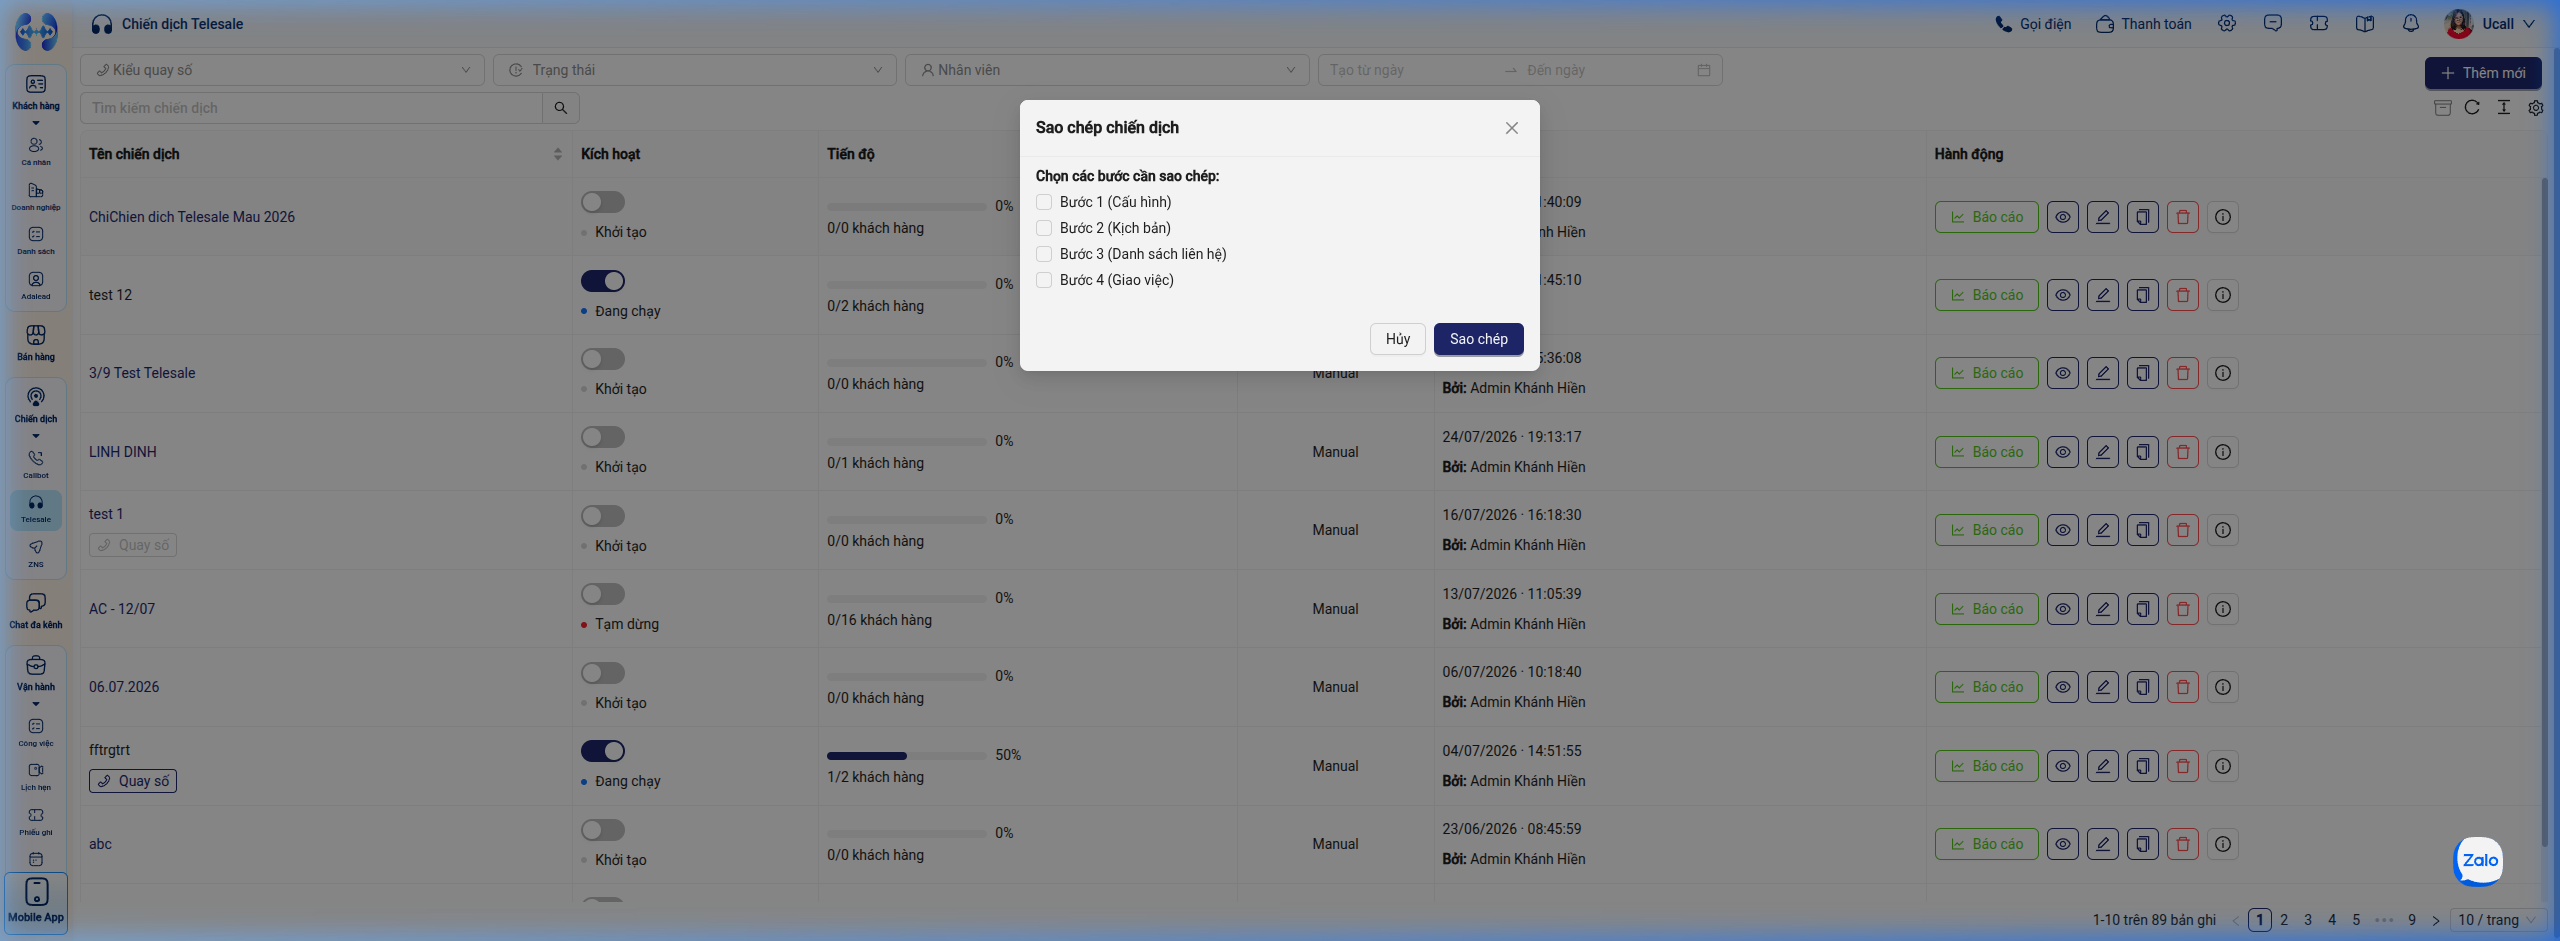Sort by Tên chiến dịch column
This screenshot has height=941, width=2560.
325,154
